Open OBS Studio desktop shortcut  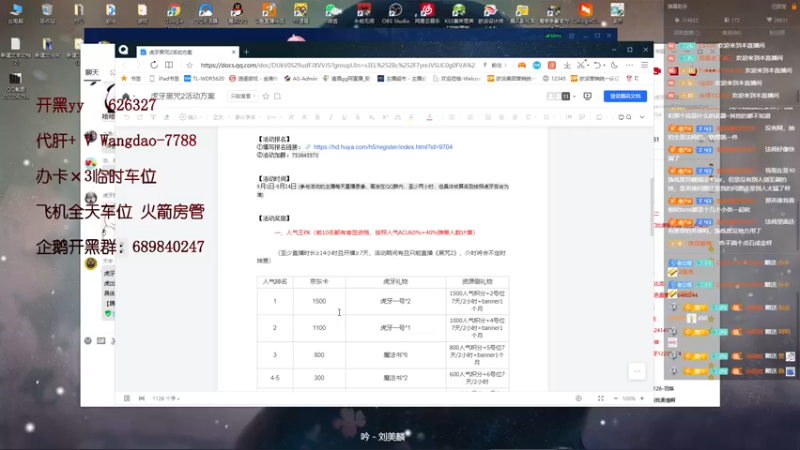pyautogui.click(x=395, y=13)
